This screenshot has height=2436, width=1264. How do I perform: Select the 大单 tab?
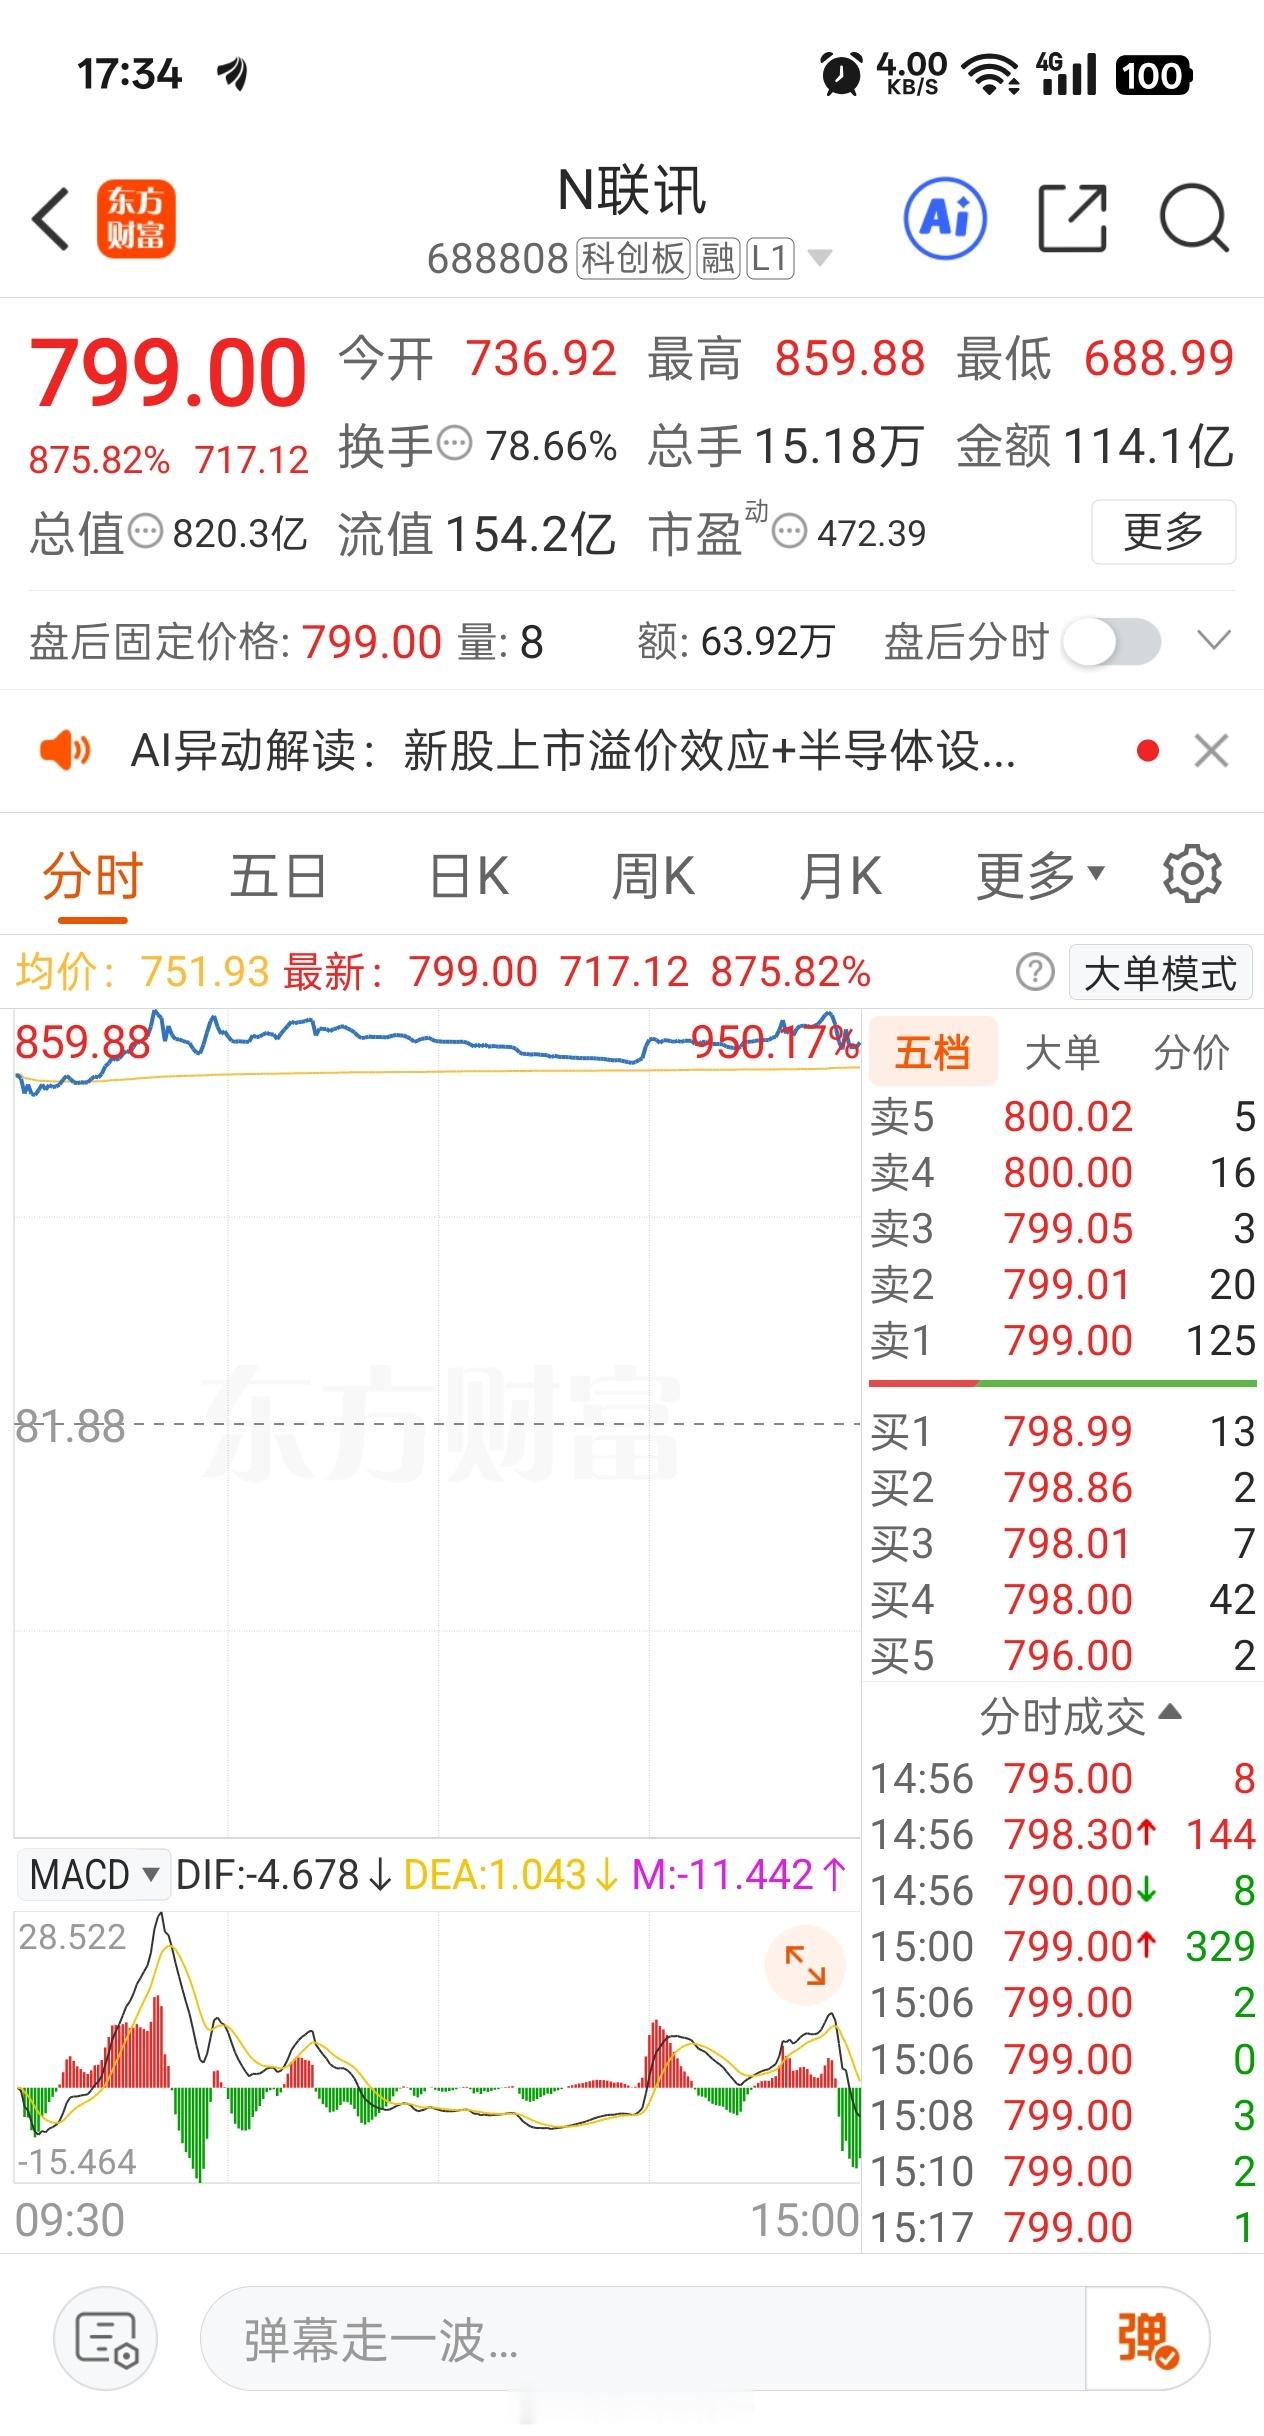coord(1062,1052)
